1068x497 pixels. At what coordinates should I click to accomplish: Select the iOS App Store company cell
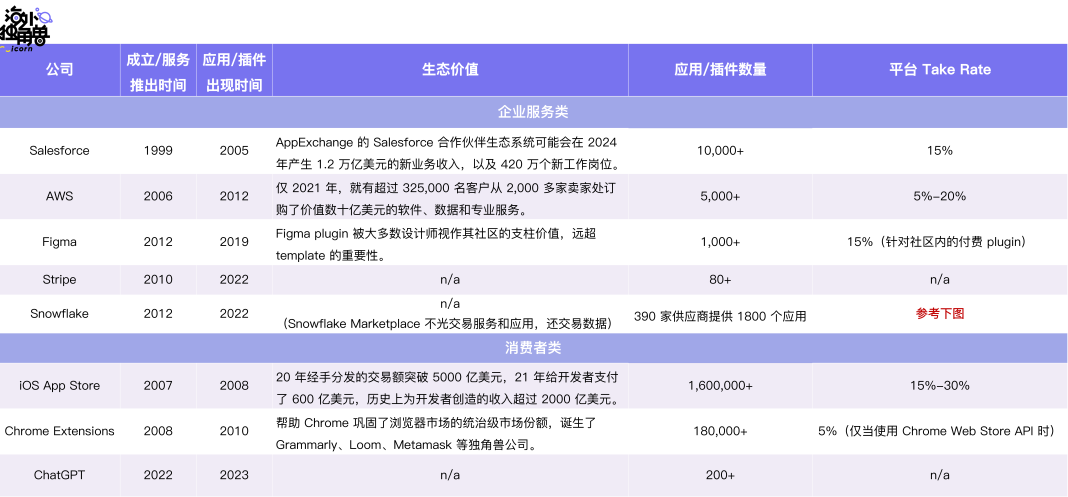point(59,385)
